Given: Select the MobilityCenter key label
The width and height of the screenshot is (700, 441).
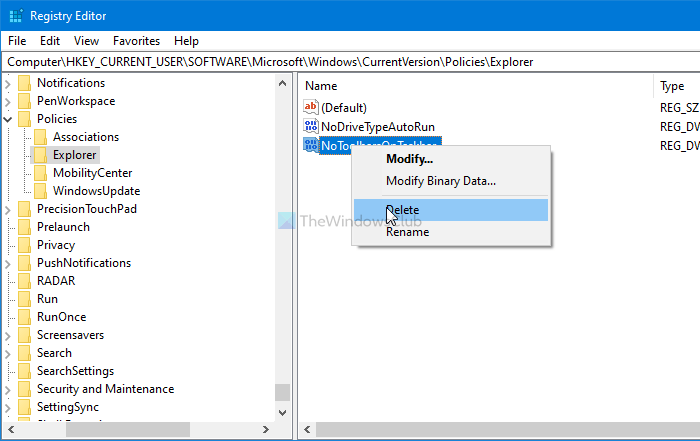Looking at the screenshot, I should [x=92, y=173].
